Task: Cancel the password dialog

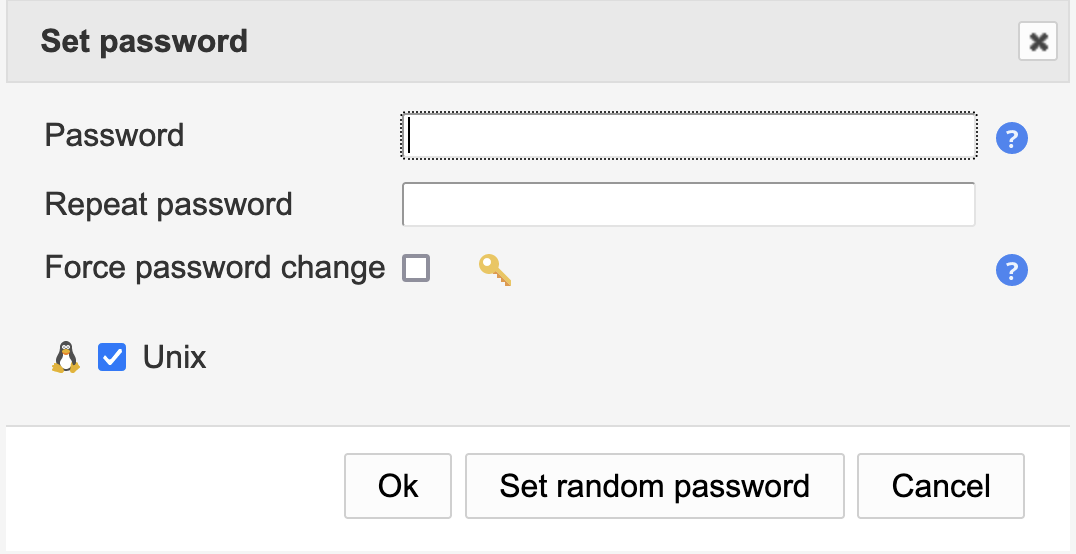Action: click(x=940, y=486)
